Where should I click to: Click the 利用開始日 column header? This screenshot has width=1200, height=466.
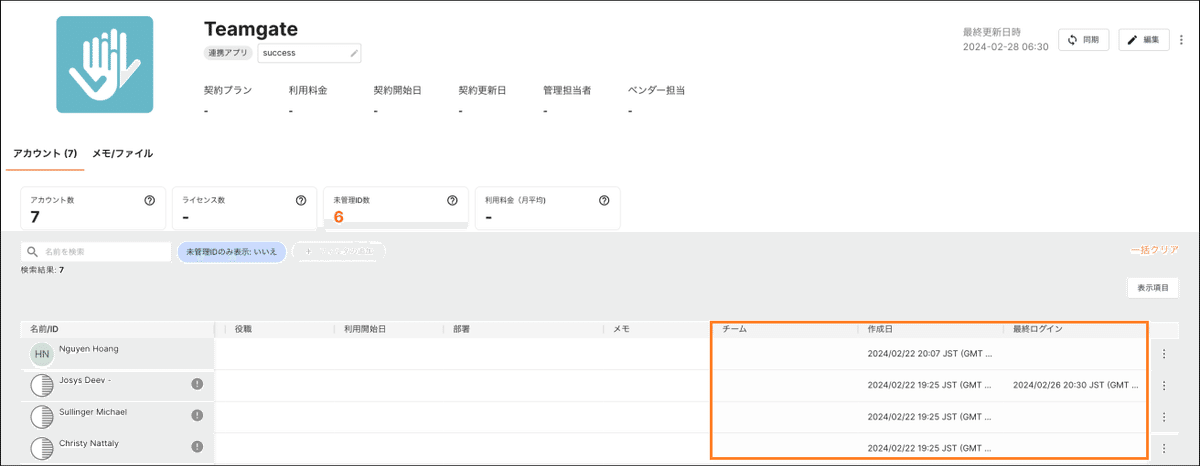365,328
